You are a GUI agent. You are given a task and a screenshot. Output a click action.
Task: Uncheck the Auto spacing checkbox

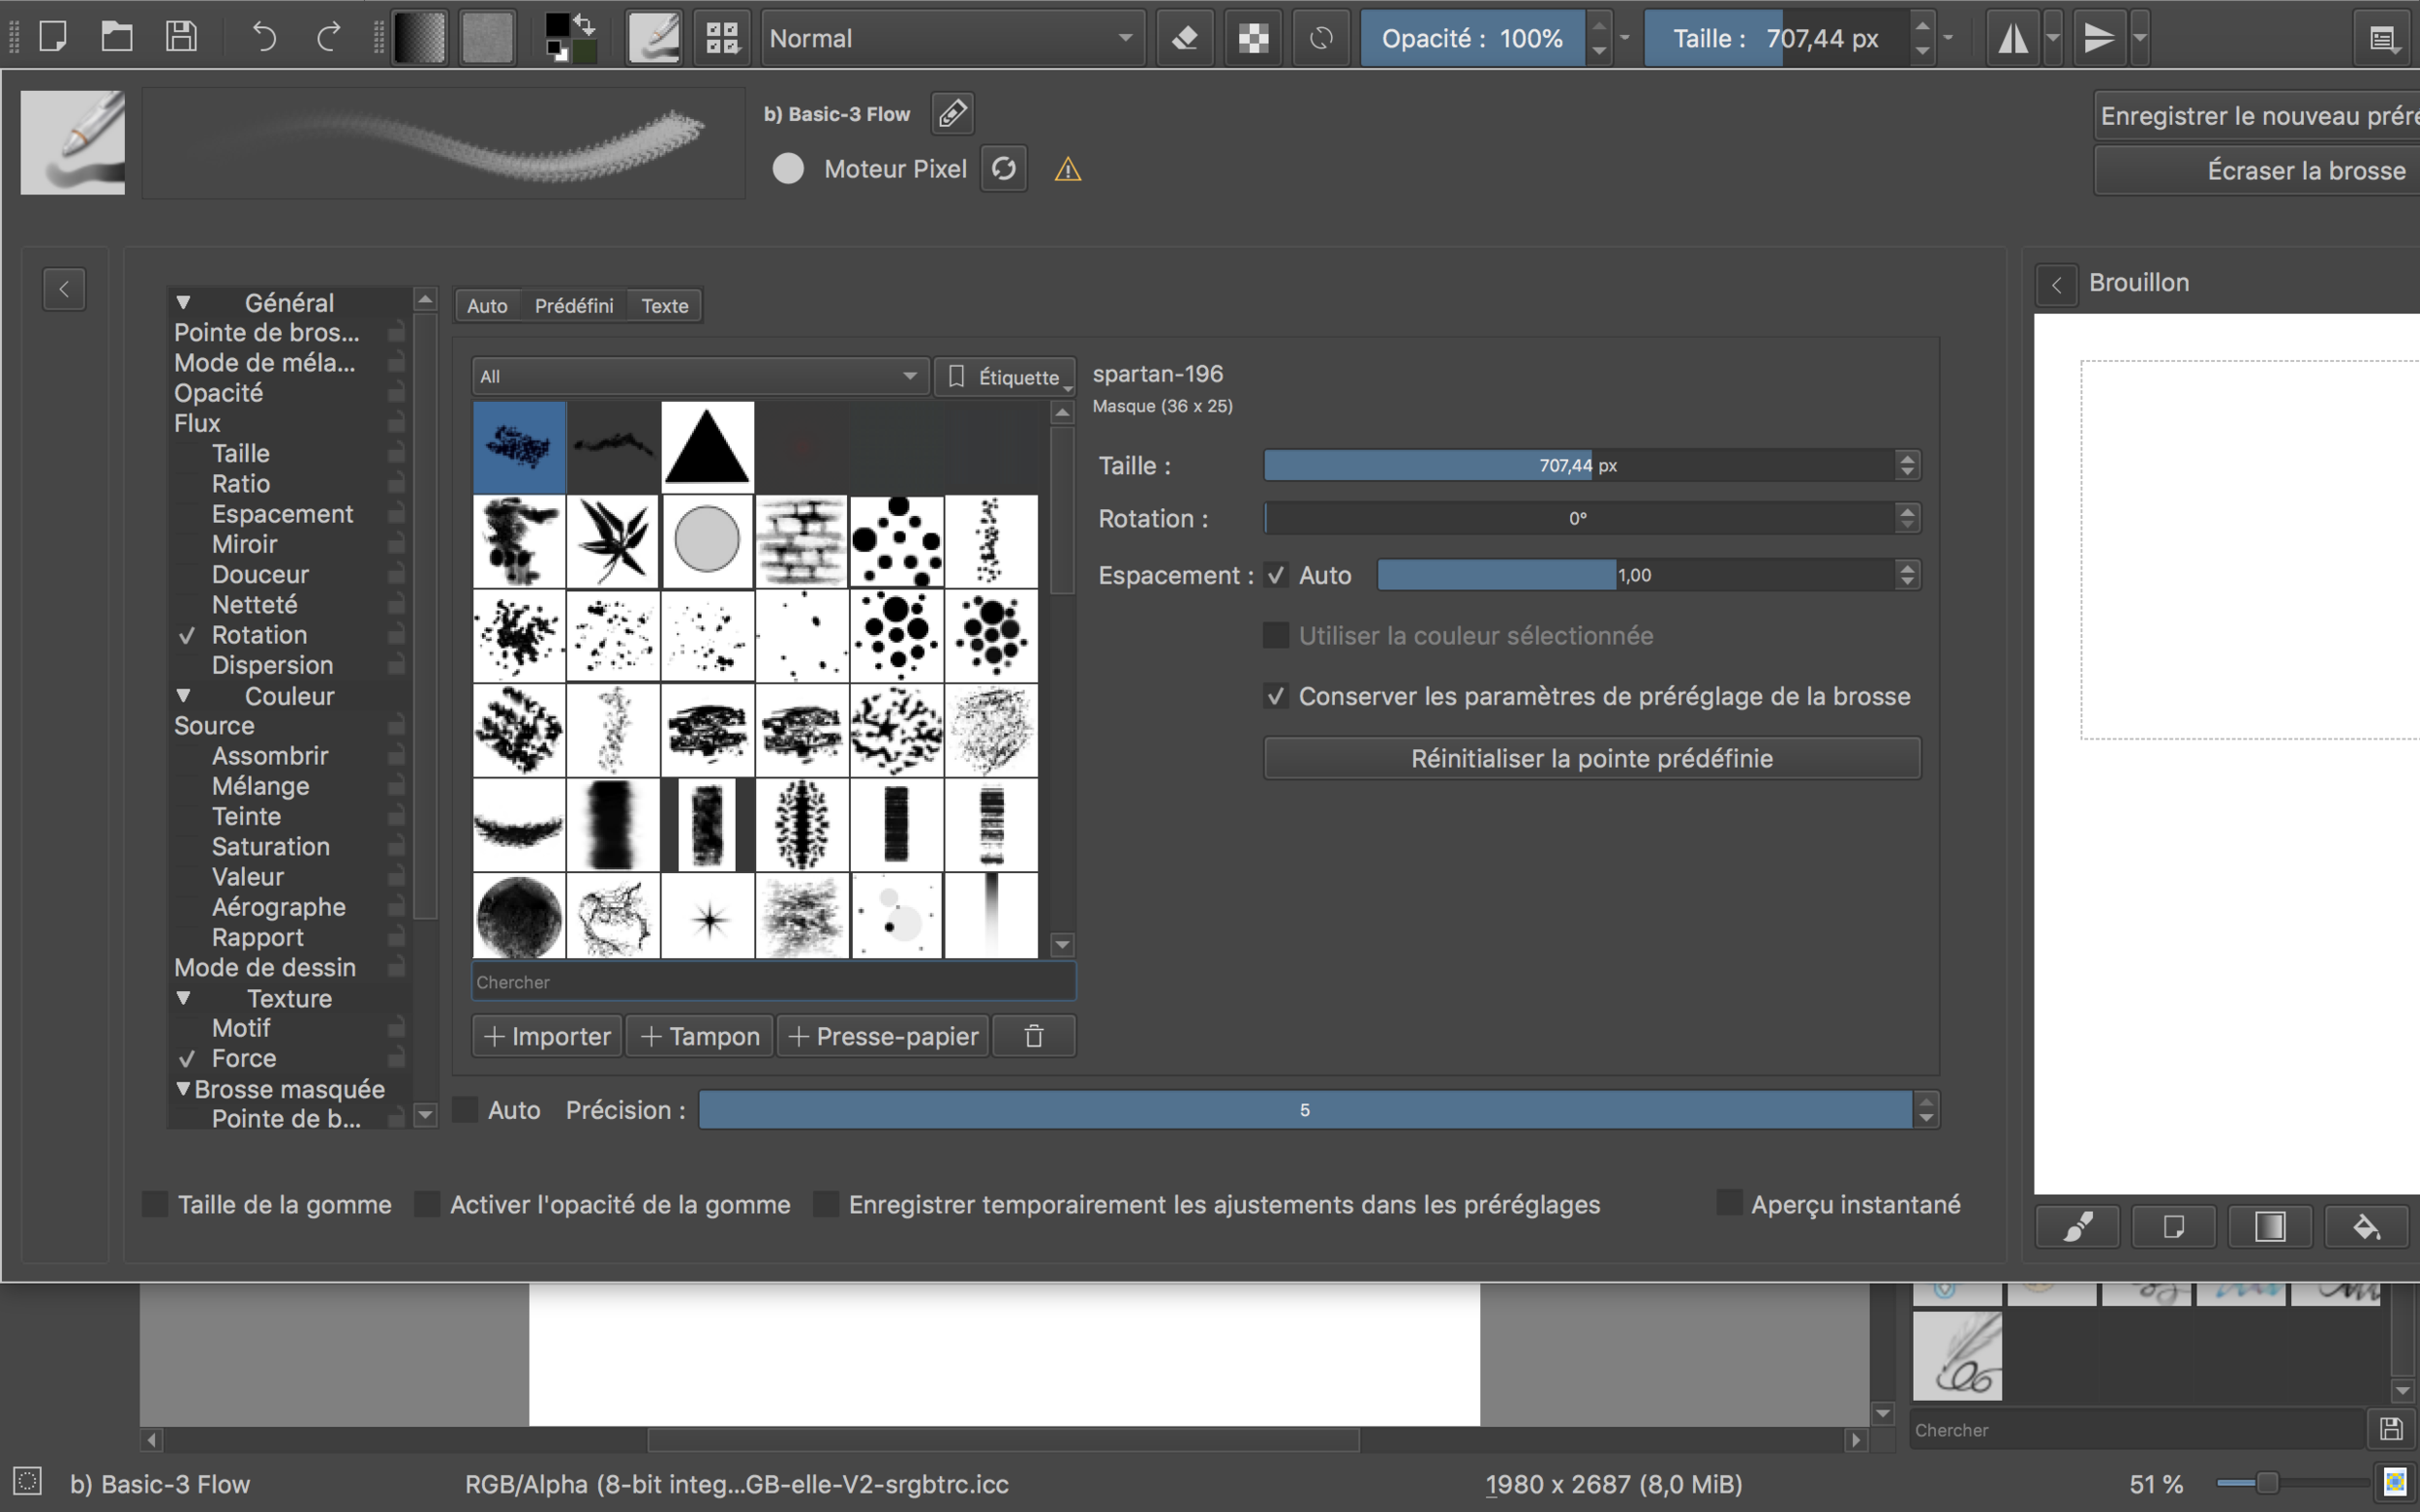(x=1276, y=575)
